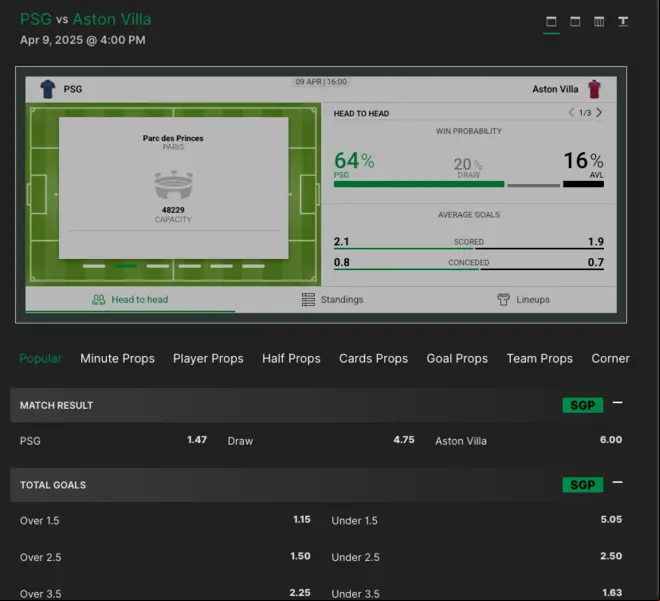Bet on PSG at 1.47
Viewport: 660px width, 601px height.
coord(113,440)
